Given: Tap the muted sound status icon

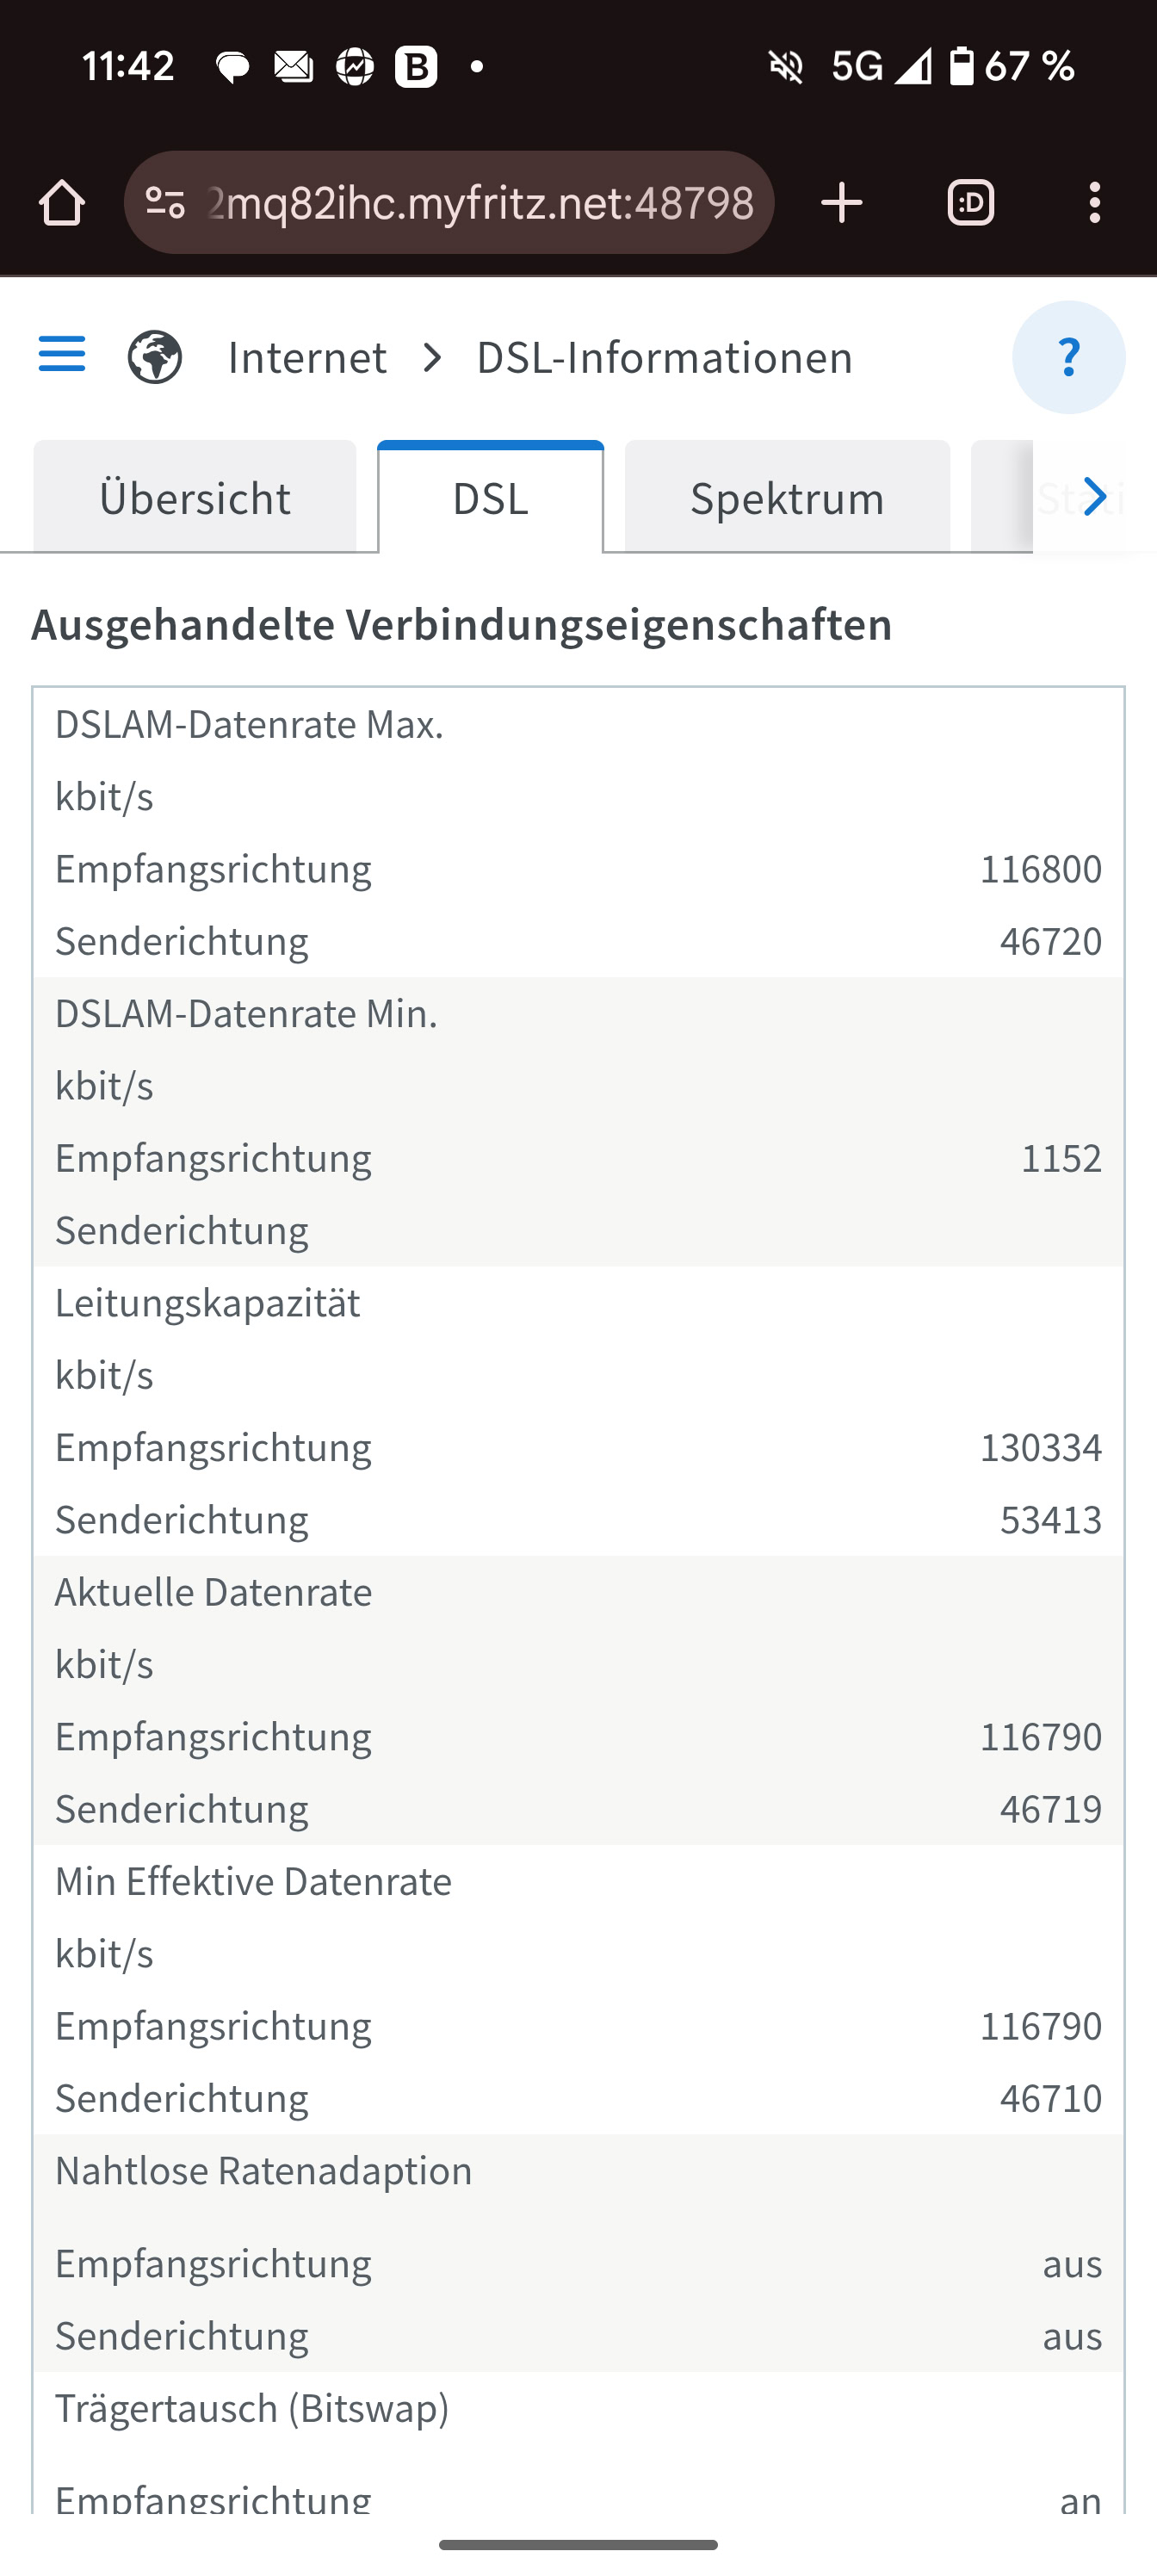Looking at the screenshot, I should [x=786, y=67].
